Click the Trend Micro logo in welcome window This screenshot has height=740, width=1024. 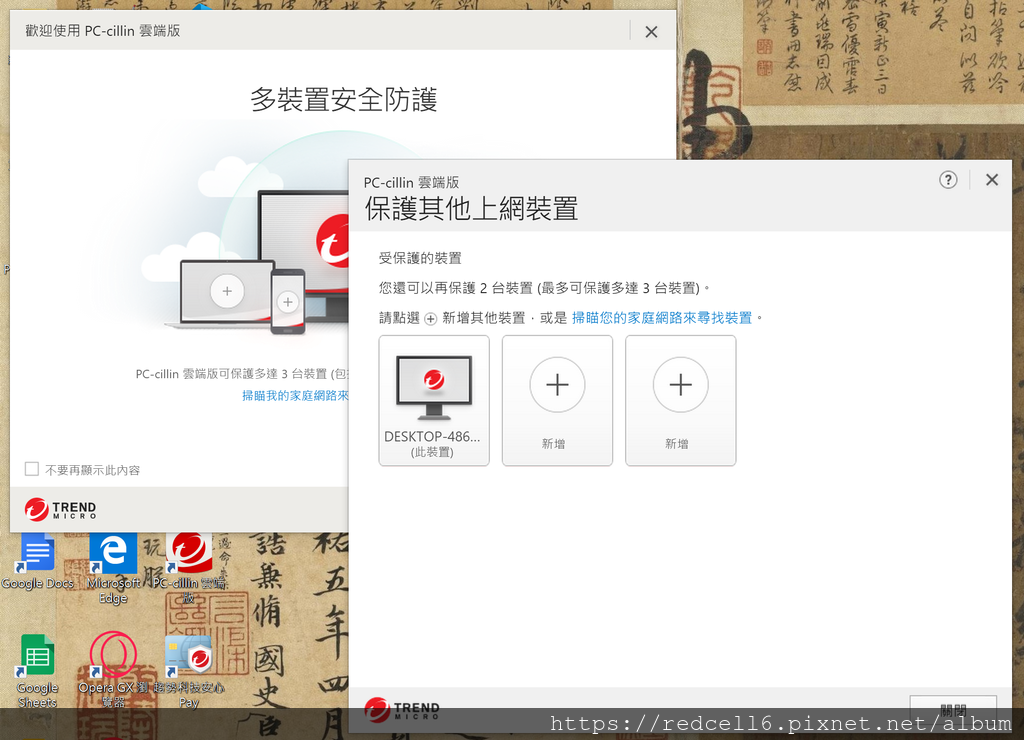coord(60,509)
